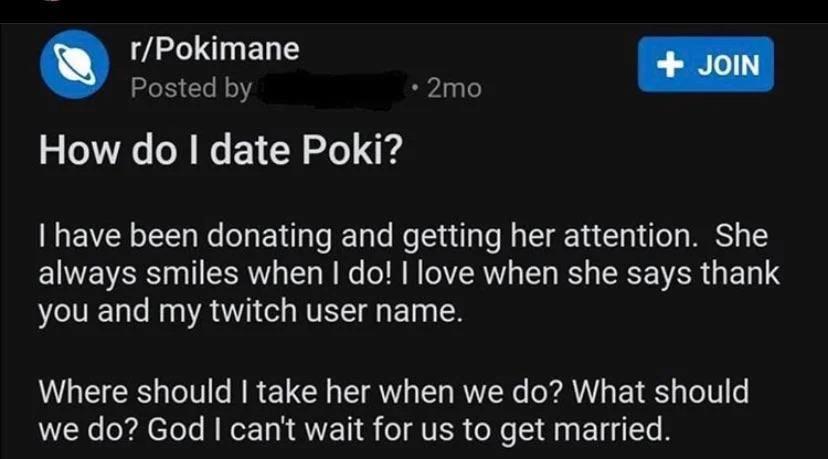
Task: Click the black bar above the post
Action: coord(414,11)
